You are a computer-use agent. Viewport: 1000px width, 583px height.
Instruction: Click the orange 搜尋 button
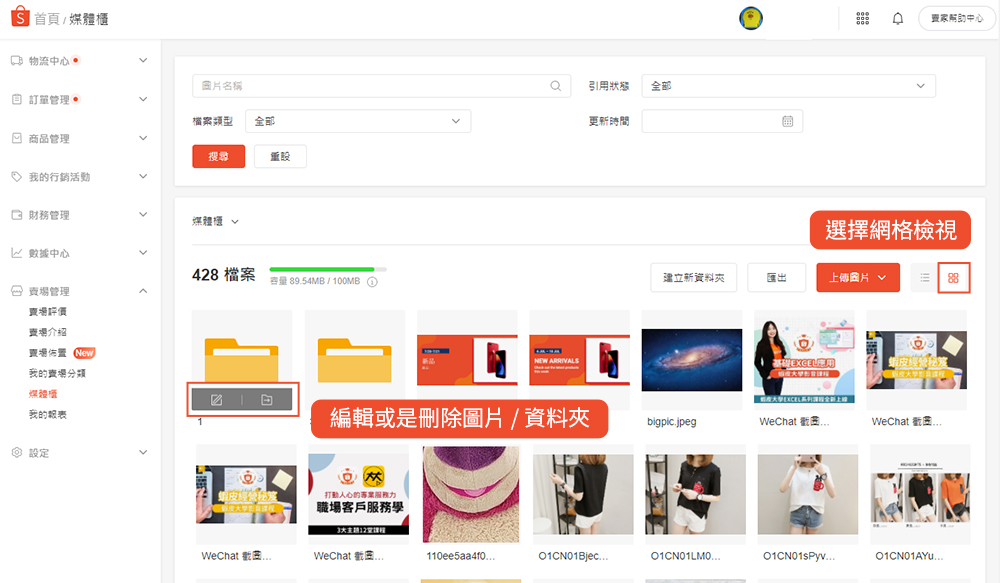(218, 157)
